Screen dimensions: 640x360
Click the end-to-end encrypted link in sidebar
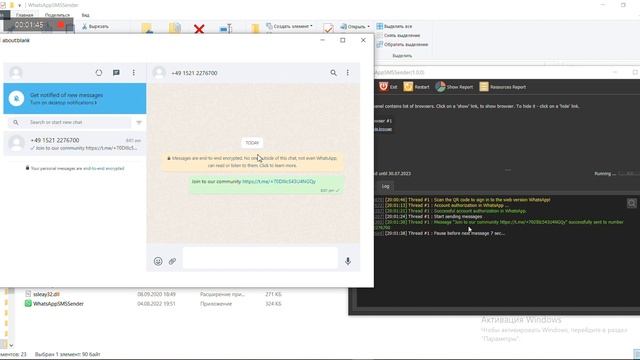point(104,168)
